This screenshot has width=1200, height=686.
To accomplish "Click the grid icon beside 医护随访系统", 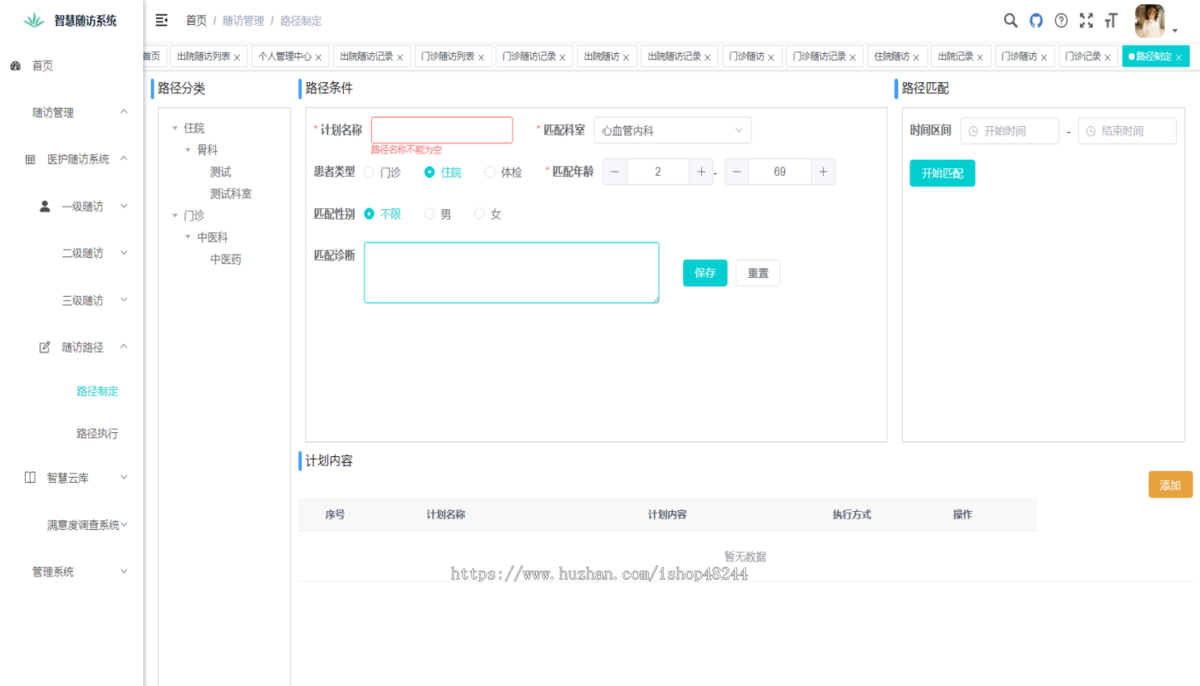I will click(x=30, y=159).
